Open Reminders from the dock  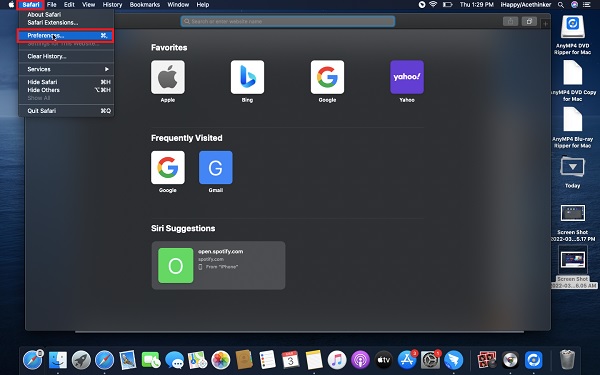click(x=267, y=360)
